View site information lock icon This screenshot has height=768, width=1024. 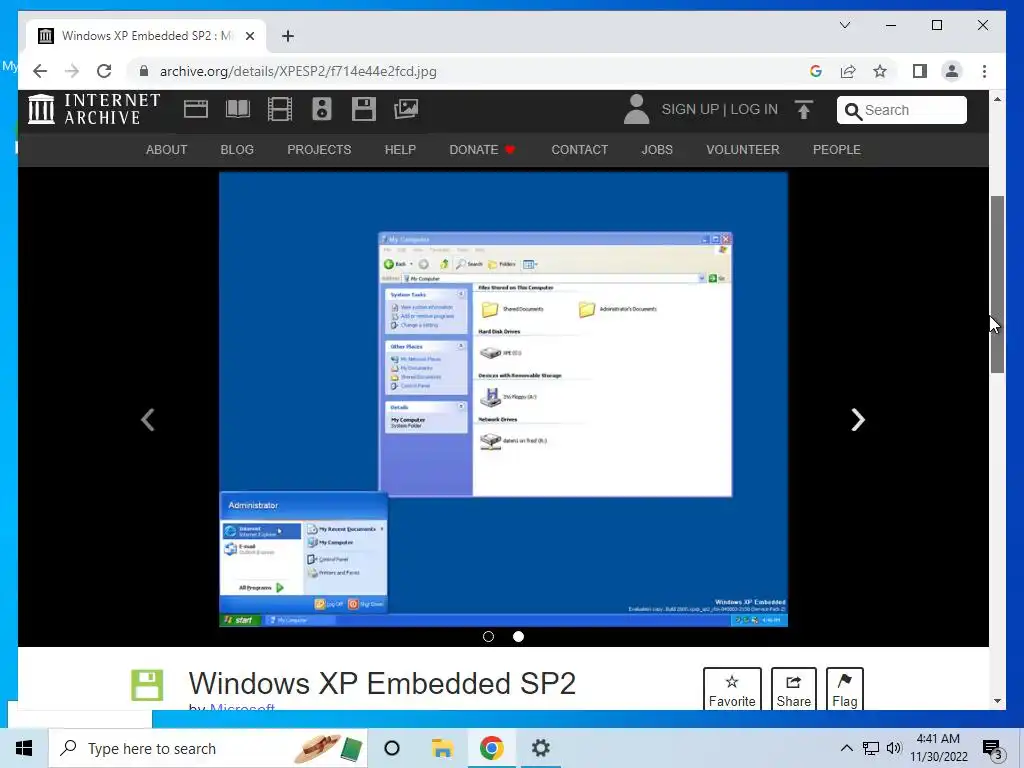coord(144,71)
